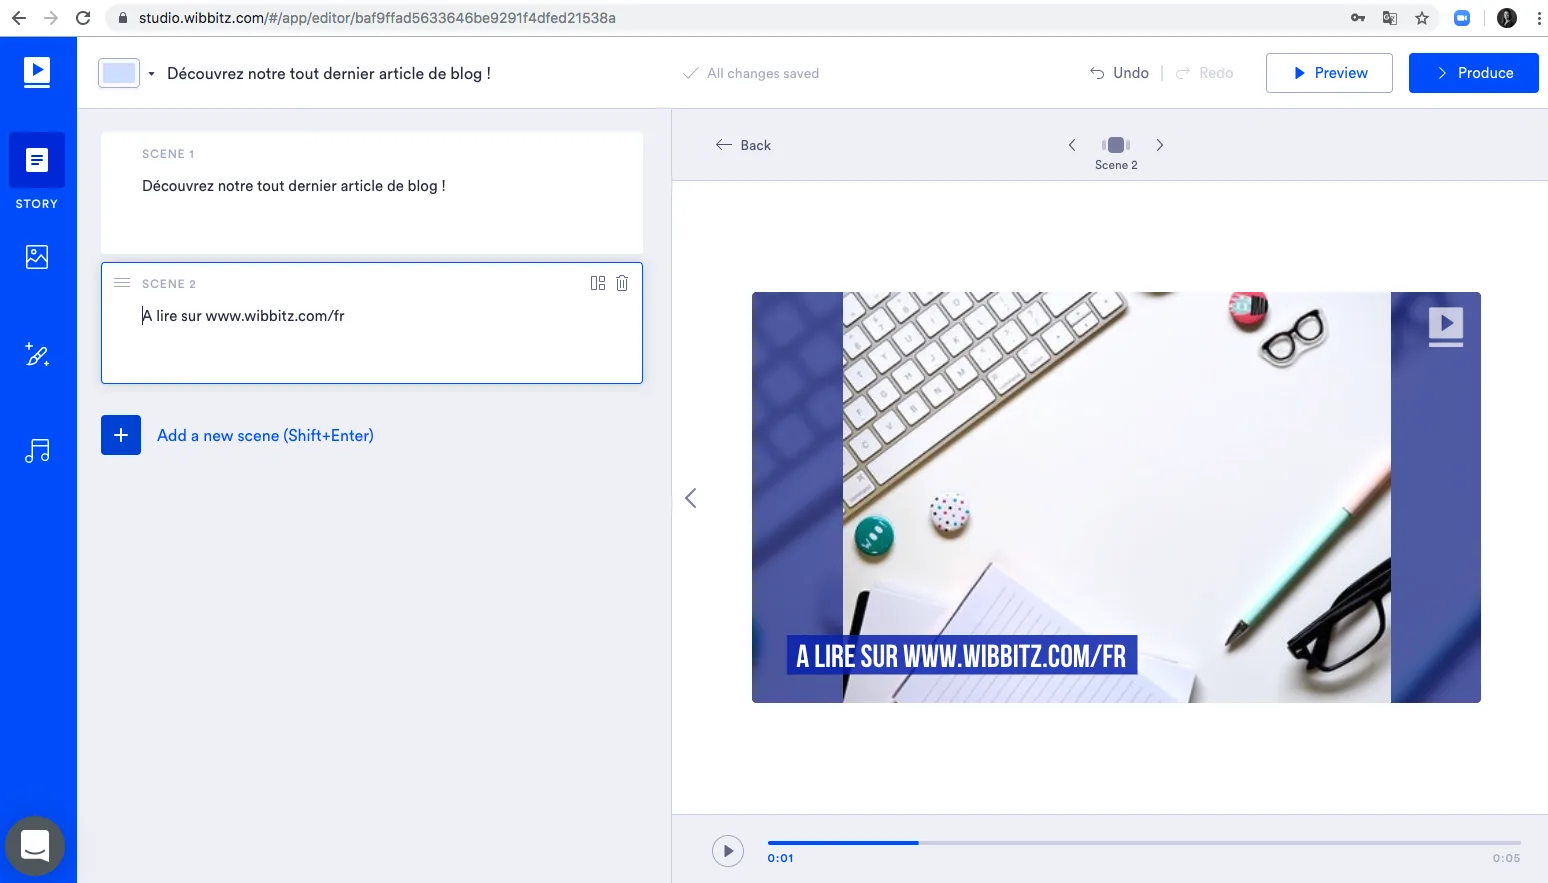Image resolution: width=1548 pixels, height=883 pixels.
Task: Delete Scene 2 with trash icon
Action: coord(622,283)
